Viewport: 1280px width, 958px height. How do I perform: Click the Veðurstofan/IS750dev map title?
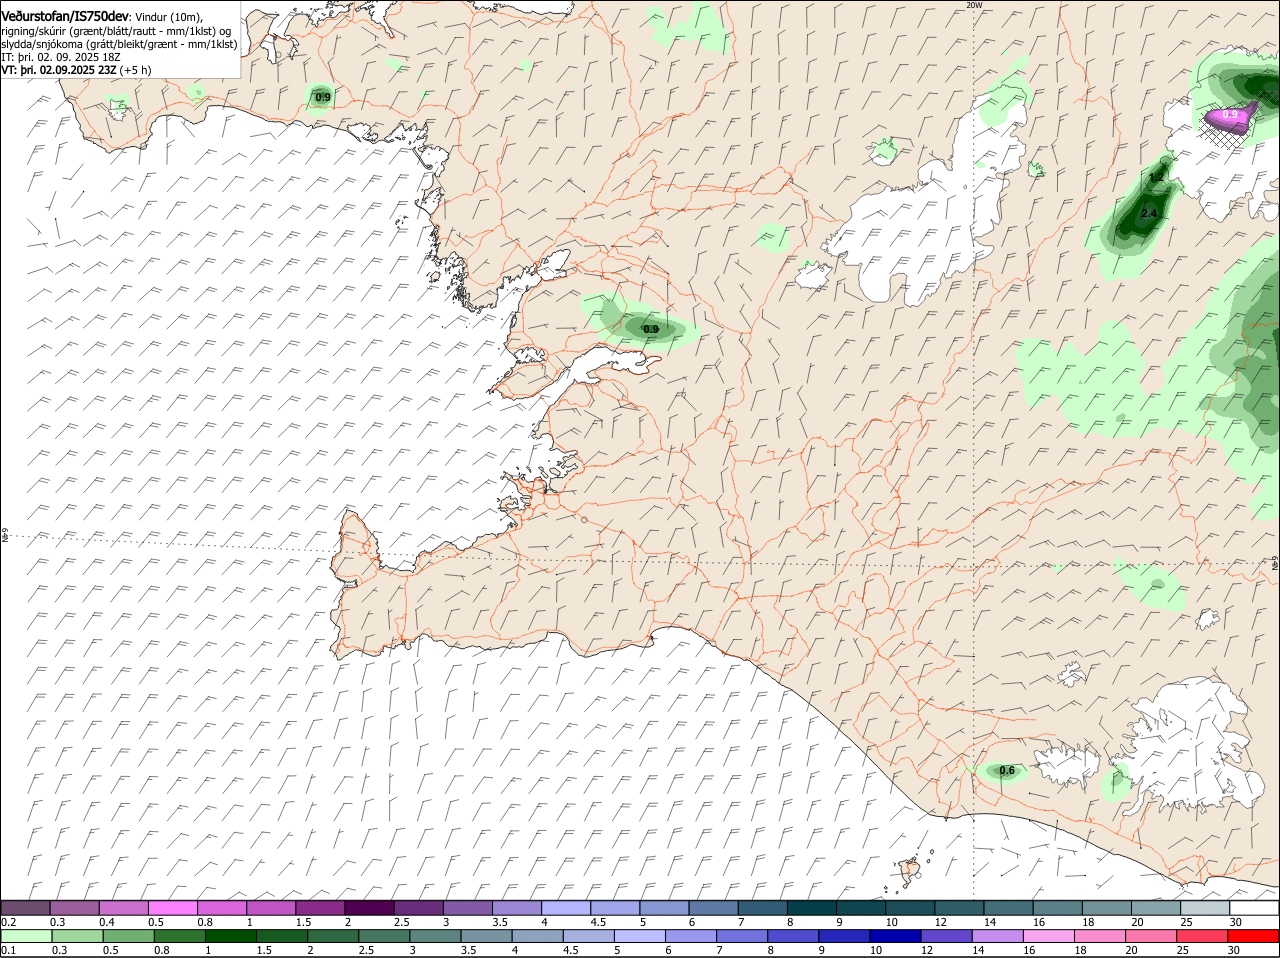point(65,17)
